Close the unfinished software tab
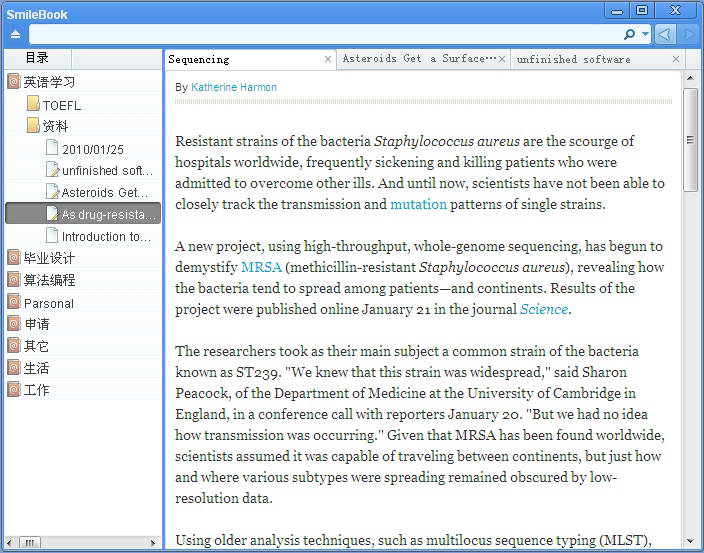Image resolution: width=704 pixels, height=553 pixels. [x=676, y=59]
